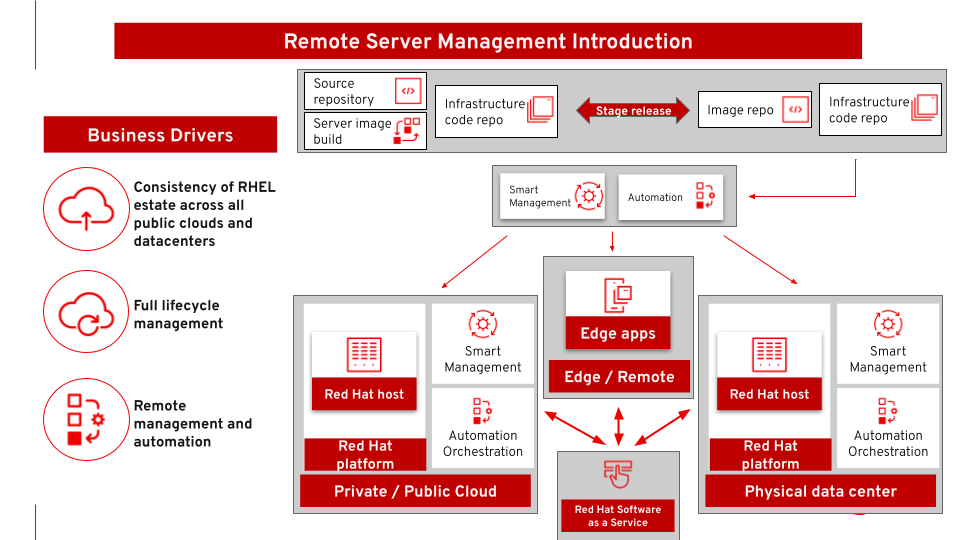Select the Business Drivers header
This screenshot has width=960, height=540.
[160, 135]
